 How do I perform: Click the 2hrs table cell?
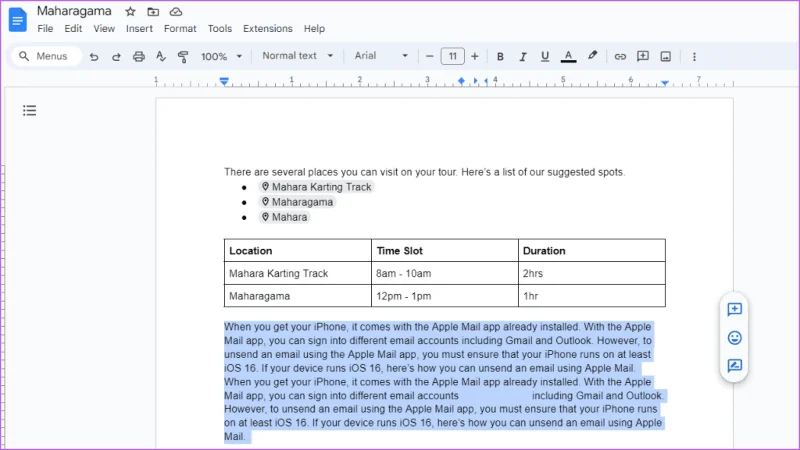[592, 273]
